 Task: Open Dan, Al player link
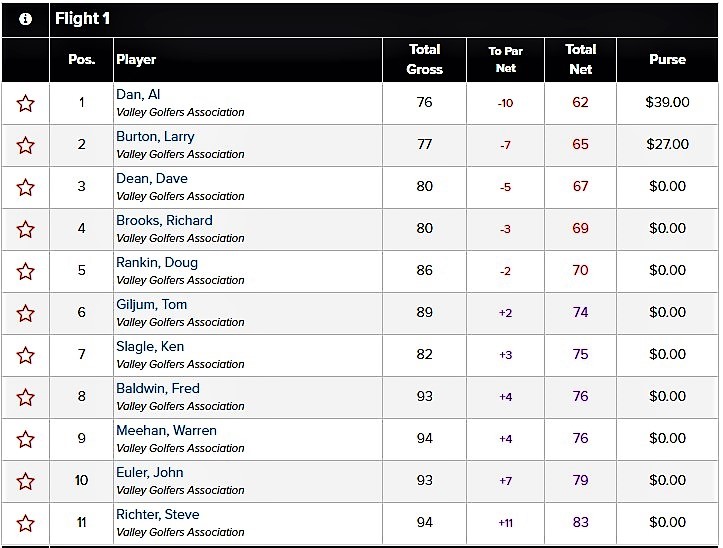[x=138, y=95]
